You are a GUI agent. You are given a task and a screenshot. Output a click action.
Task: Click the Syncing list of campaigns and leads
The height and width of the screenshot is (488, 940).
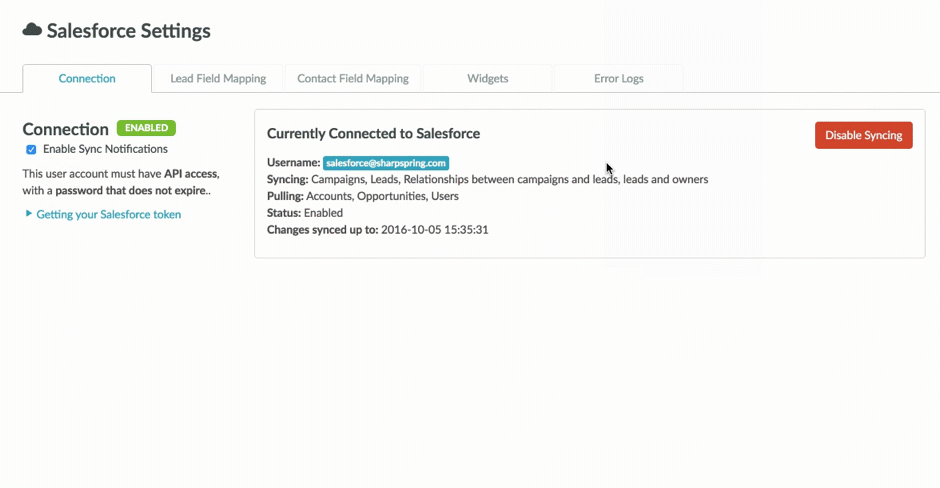pos(509,180)
